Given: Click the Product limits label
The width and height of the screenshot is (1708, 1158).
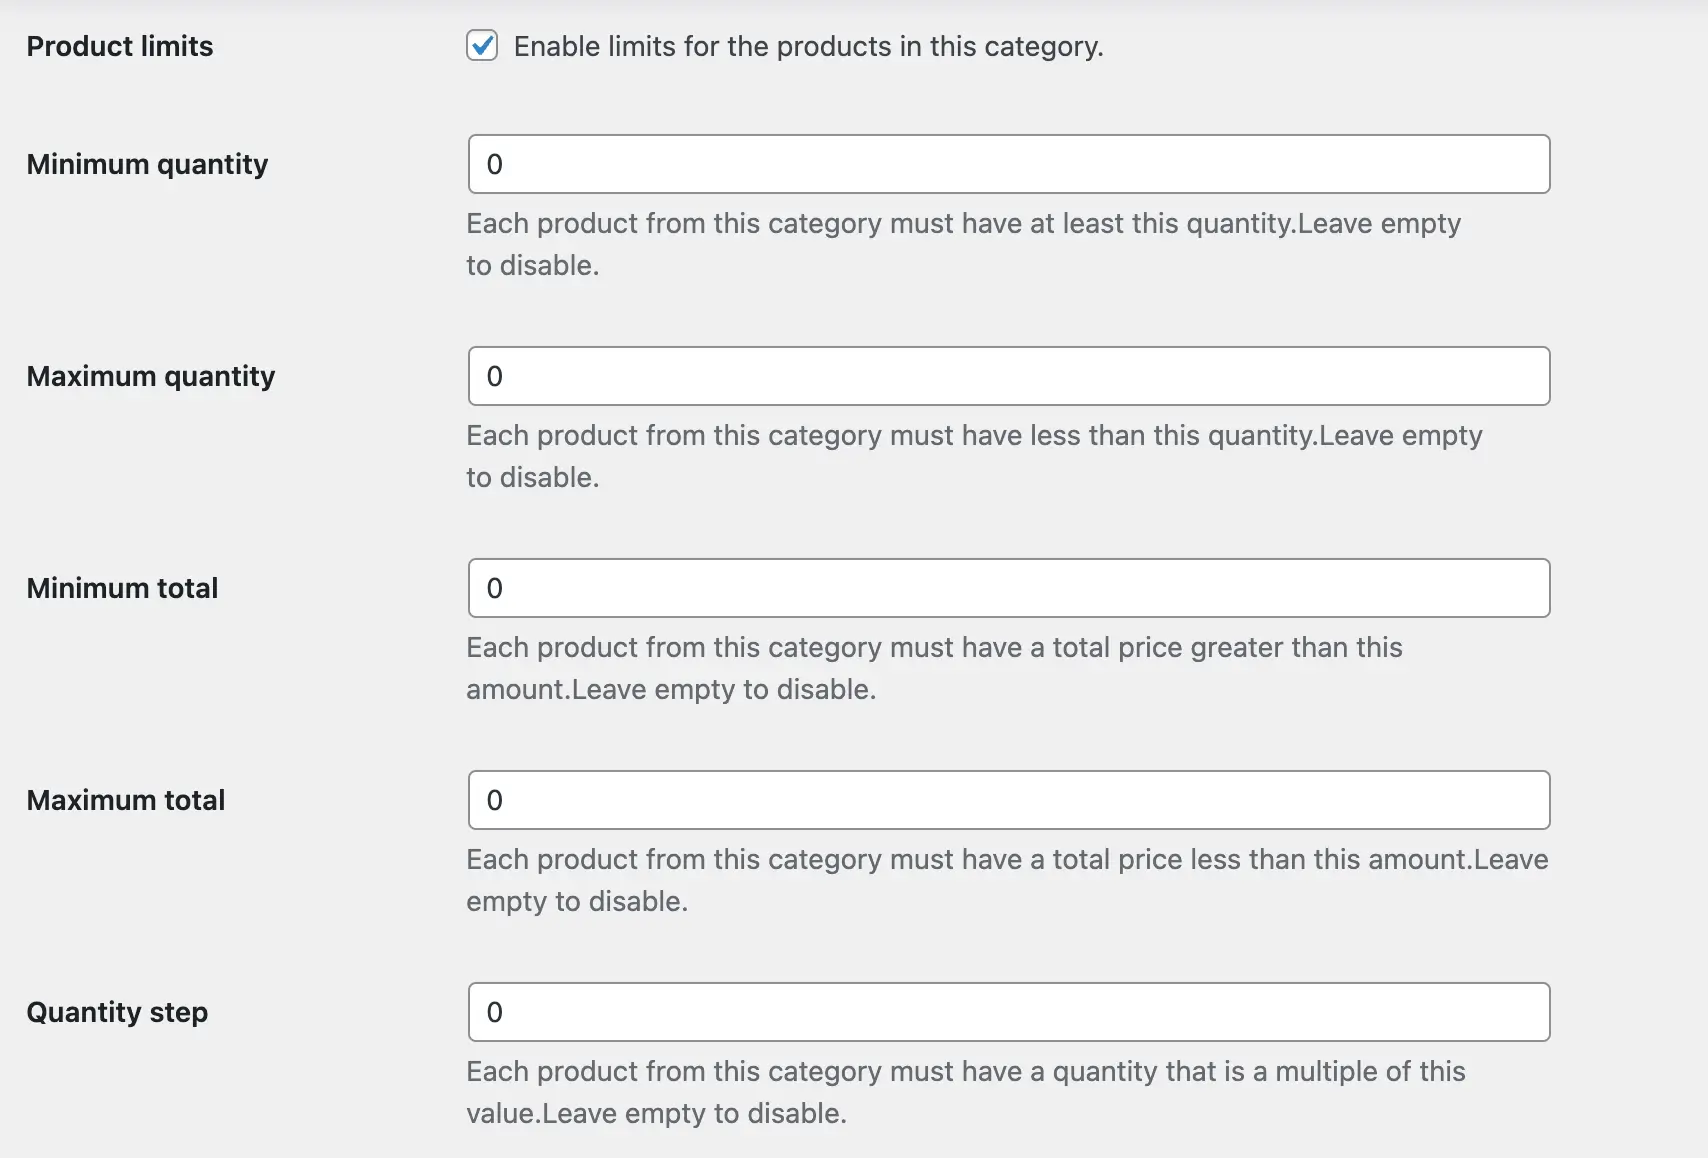Looking at the screenshot, I should (x=120, y=45).
